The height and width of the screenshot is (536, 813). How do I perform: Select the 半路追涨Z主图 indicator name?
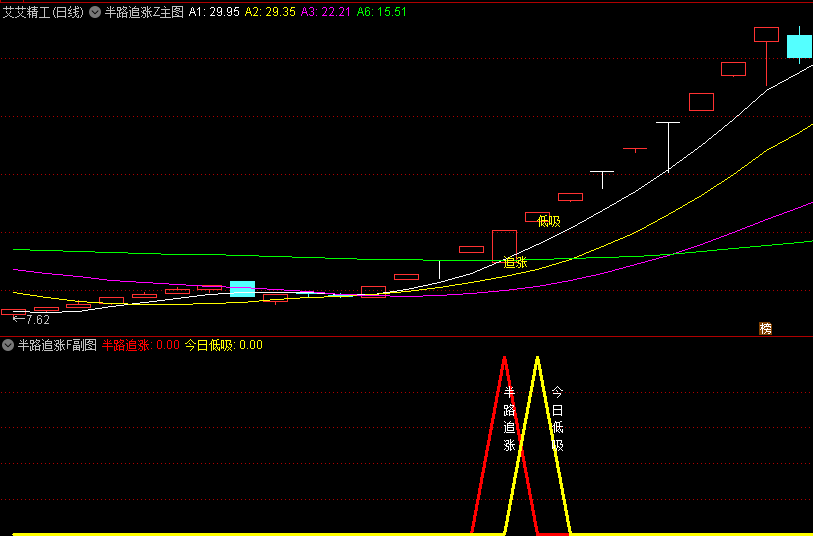tap(144, 12)
